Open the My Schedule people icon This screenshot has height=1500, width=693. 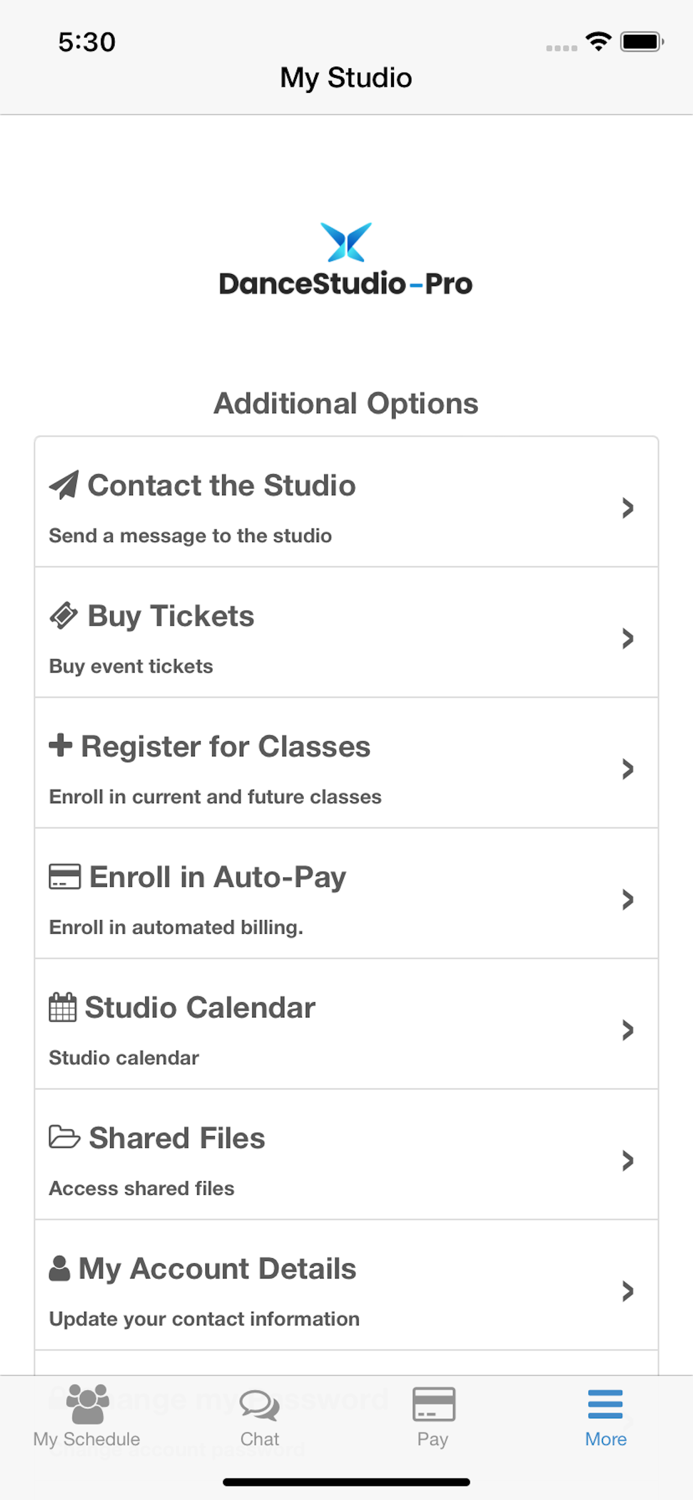pos(87,1405)
